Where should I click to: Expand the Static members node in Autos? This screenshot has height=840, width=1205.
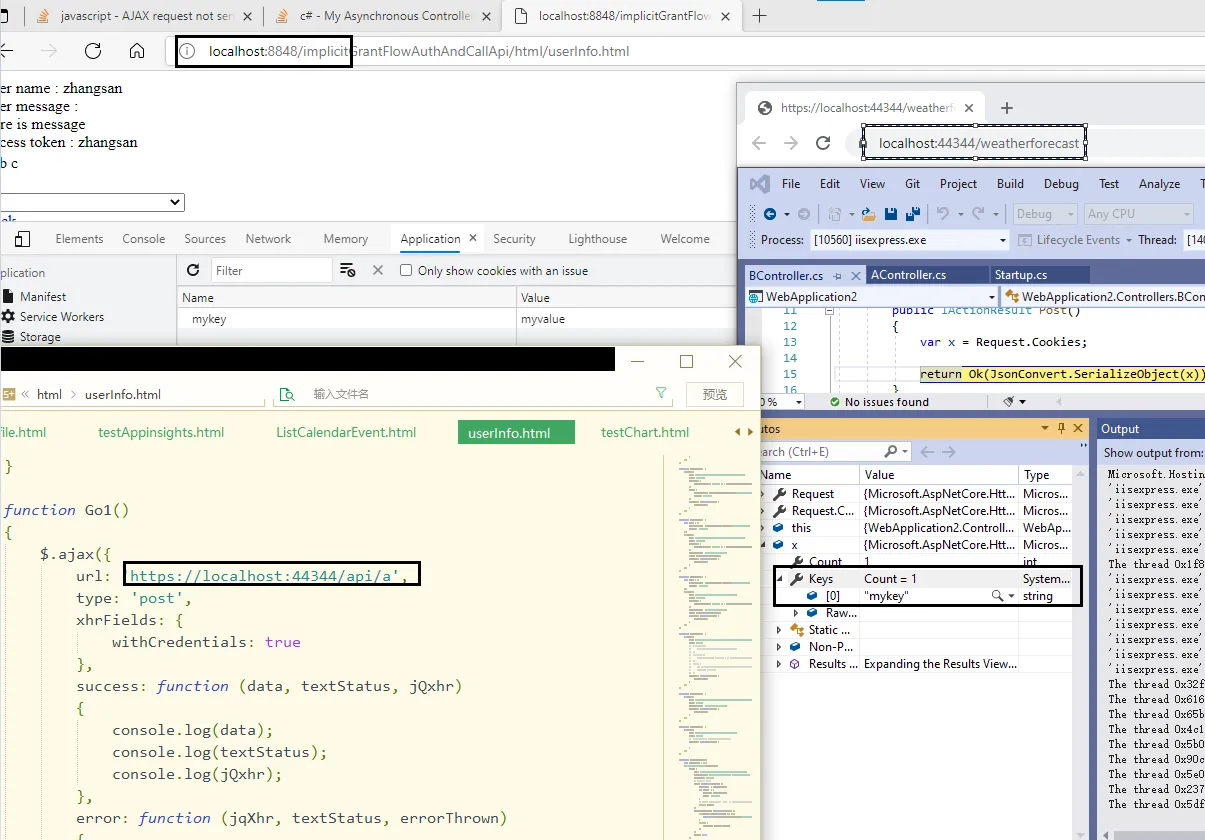tap(780, 630)
